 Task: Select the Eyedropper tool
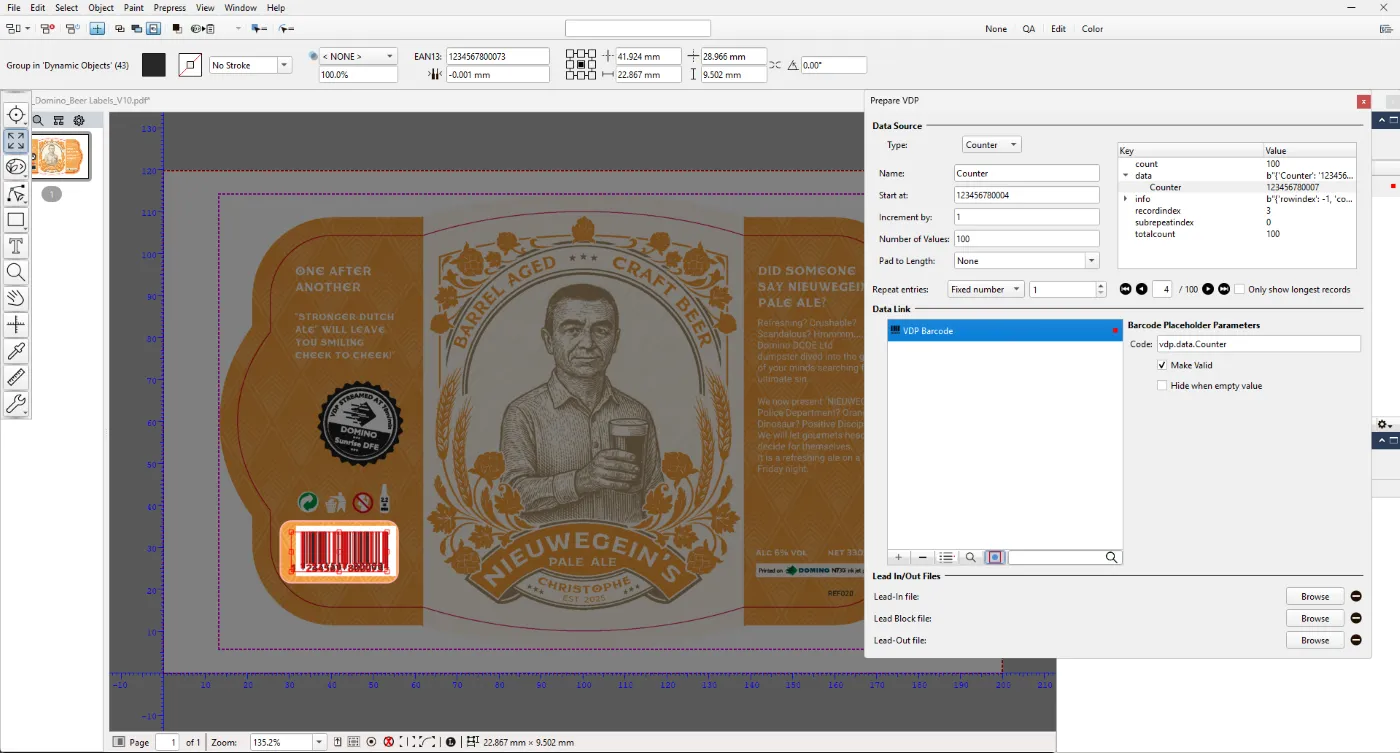pyautogui.click(x=16, y=351)
